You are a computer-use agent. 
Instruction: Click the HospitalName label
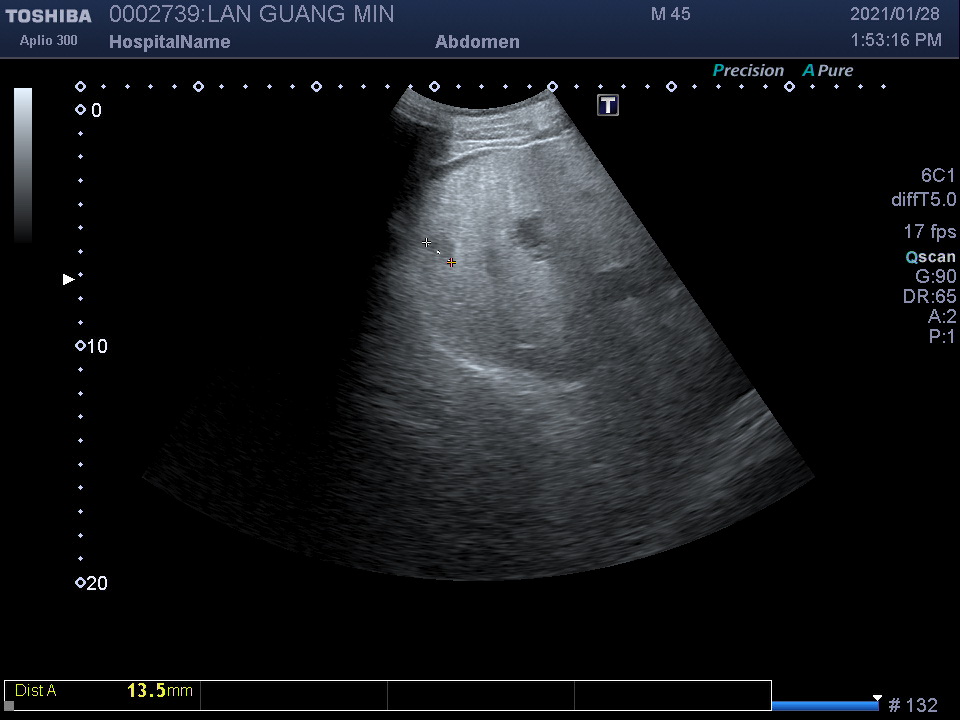click(x=169, y=42)
